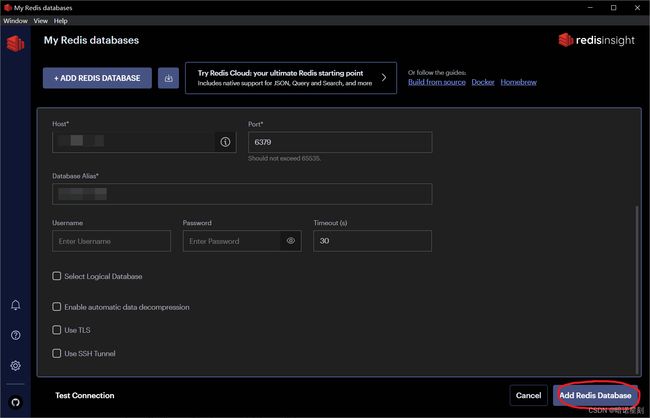Enable Select Logical Database checkbox

tap(57, 276)
